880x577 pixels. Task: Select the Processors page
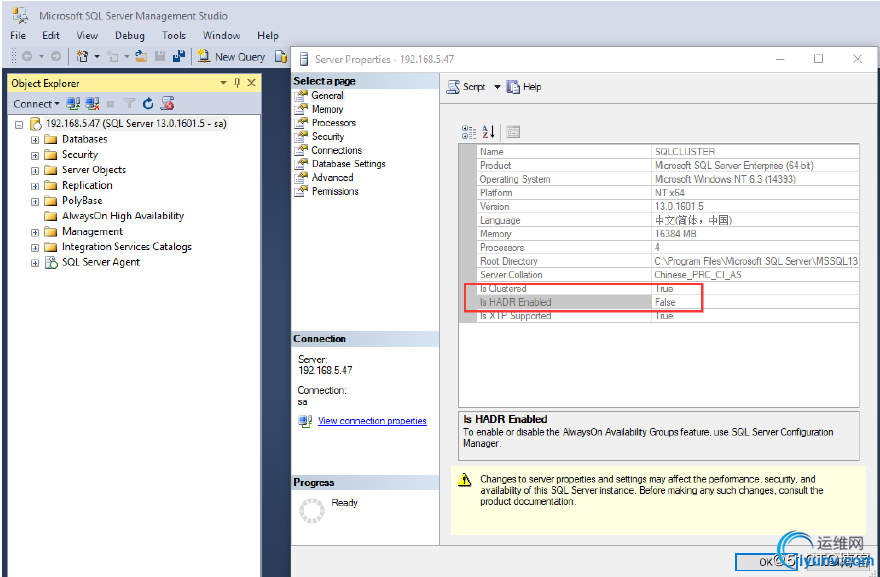point(334,123)
